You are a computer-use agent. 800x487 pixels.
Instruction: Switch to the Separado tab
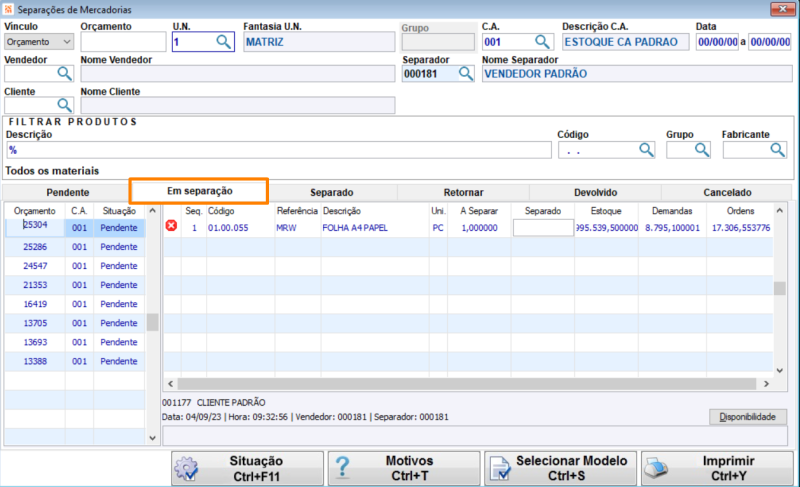pos(332,192)
